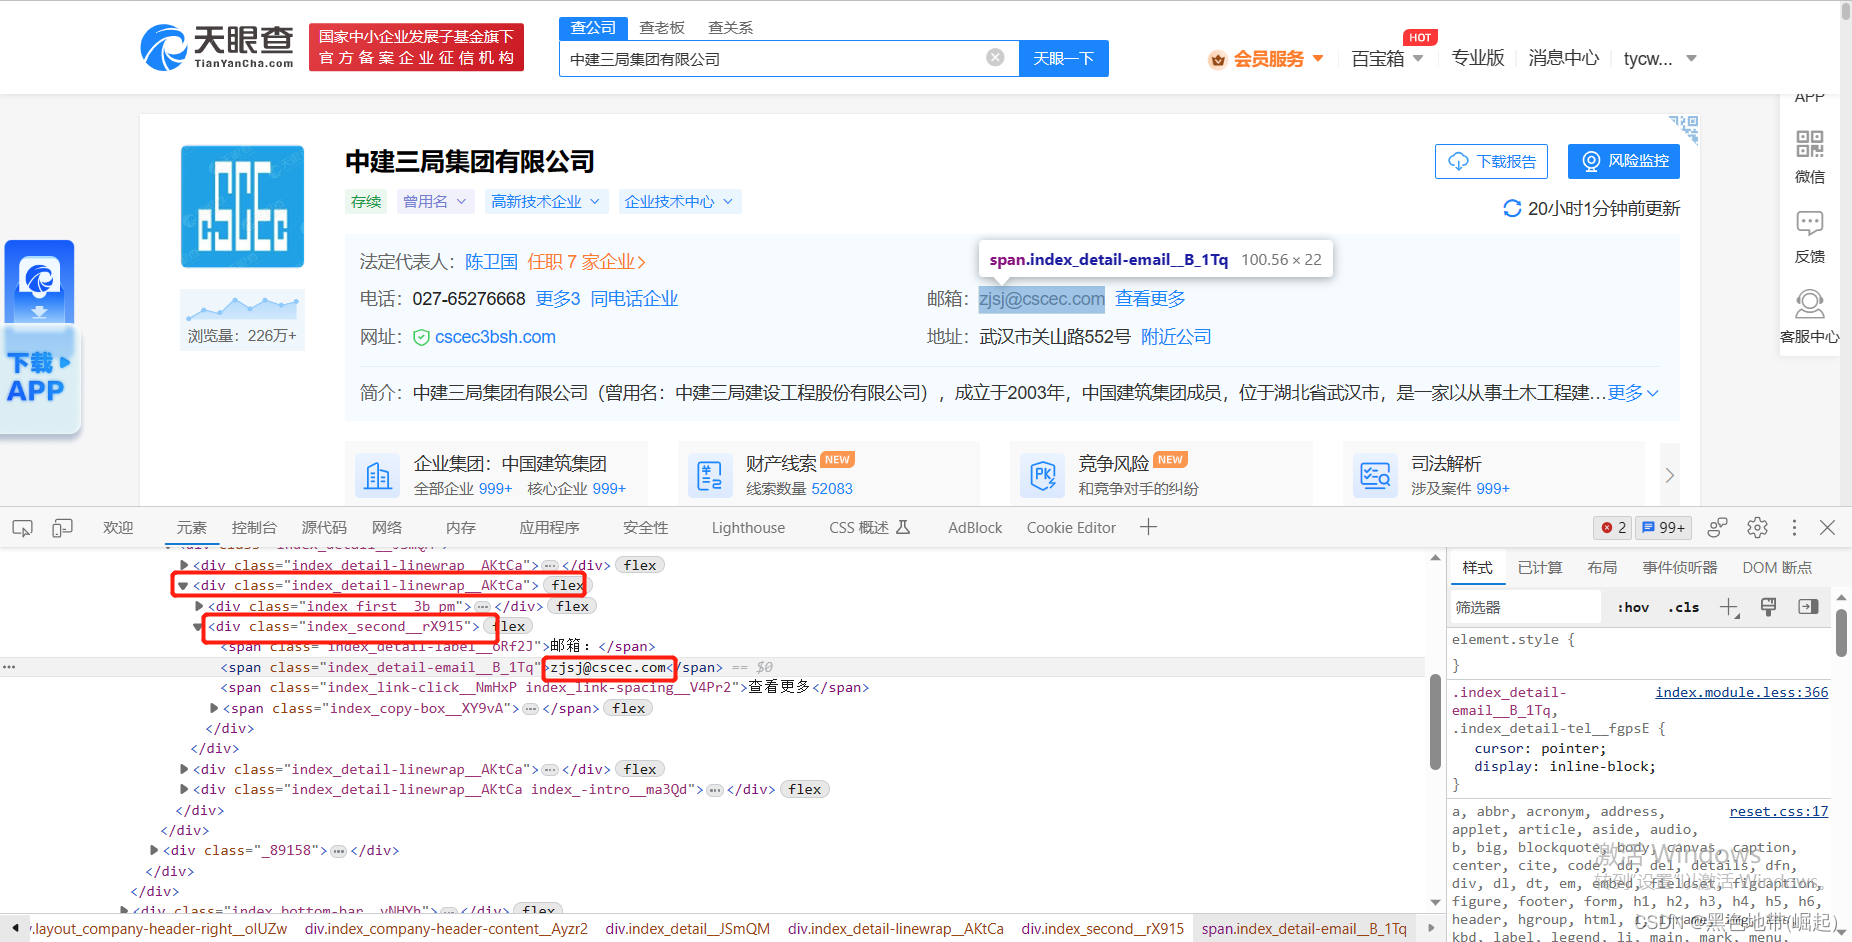The image size is (1852, 942).
Task: Toggle device emulation icon in DevTools
Action: point(62,528)
